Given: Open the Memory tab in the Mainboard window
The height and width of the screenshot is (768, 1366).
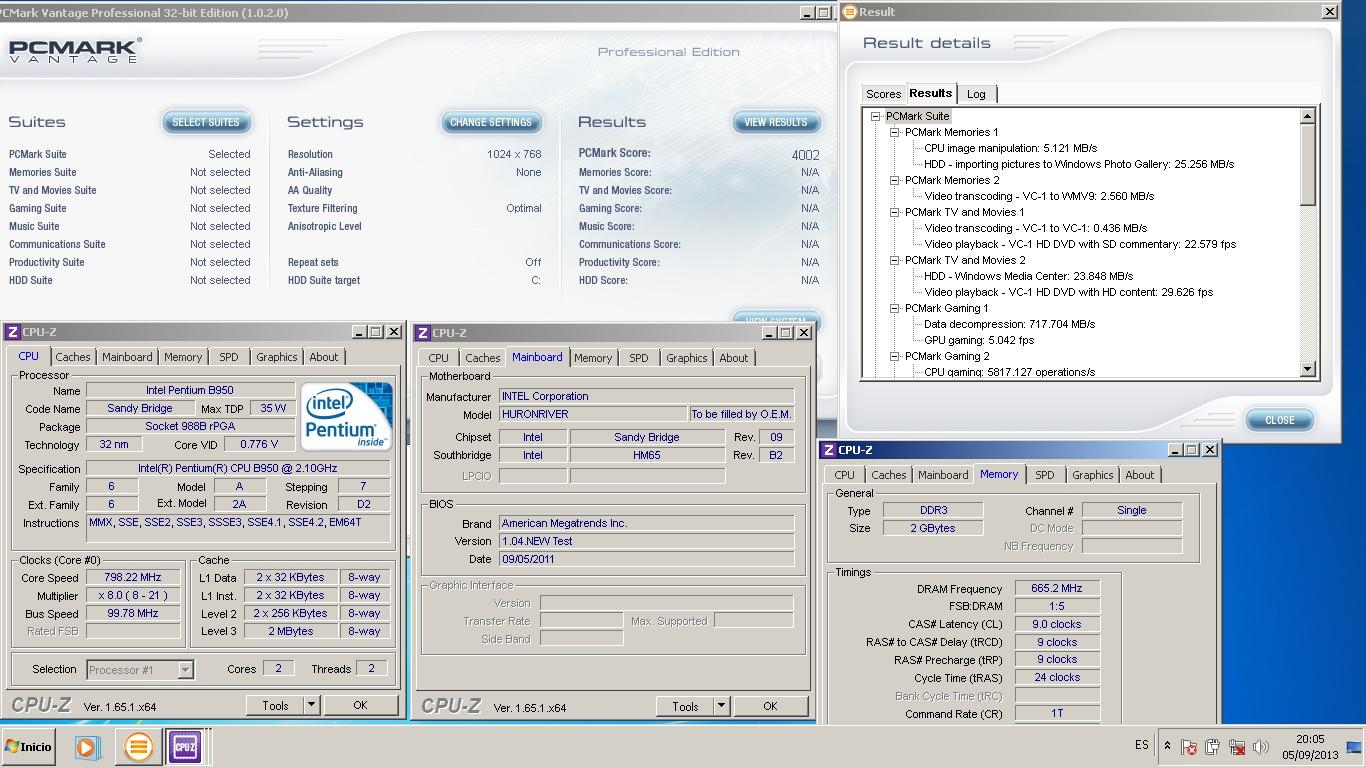Looking at the screenshot, I should point(593,358).
